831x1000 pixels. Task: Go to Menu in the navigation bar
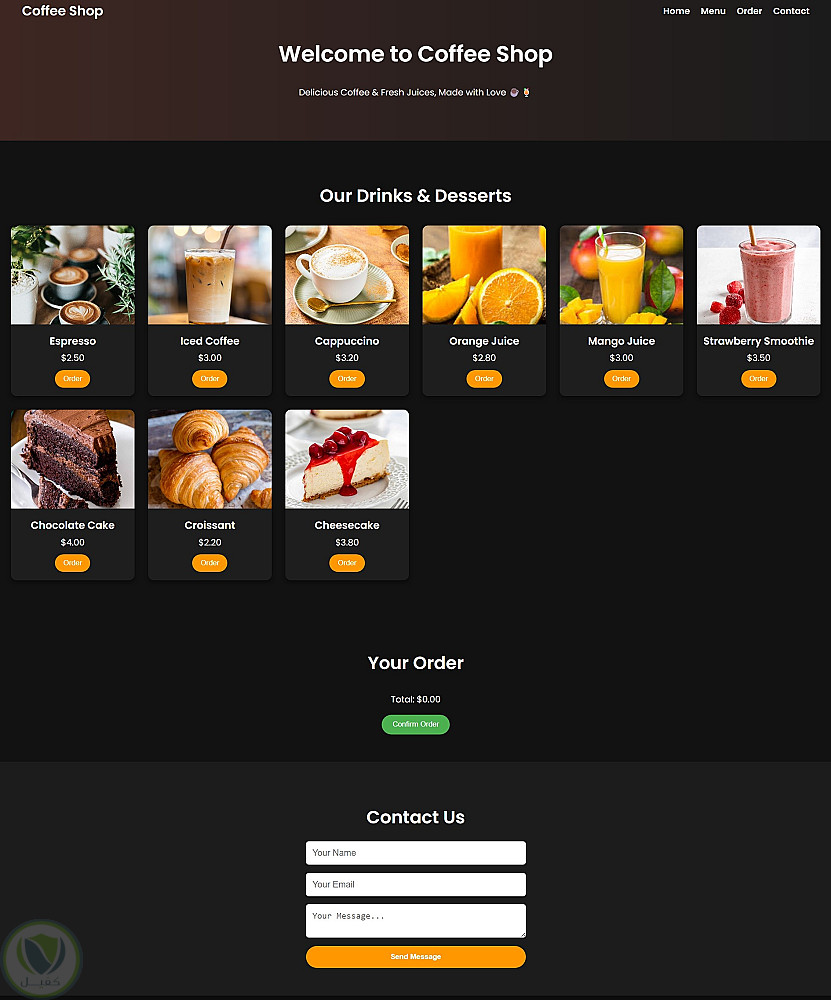pos(713,11)
